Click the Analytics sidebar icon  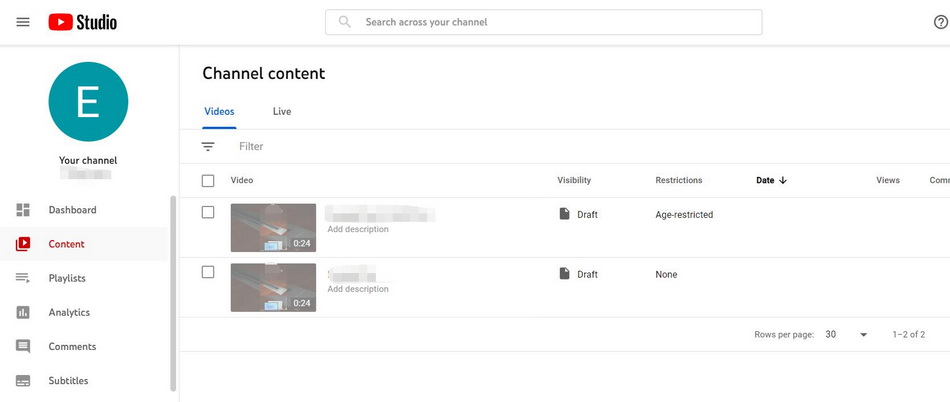pos(23,312)
